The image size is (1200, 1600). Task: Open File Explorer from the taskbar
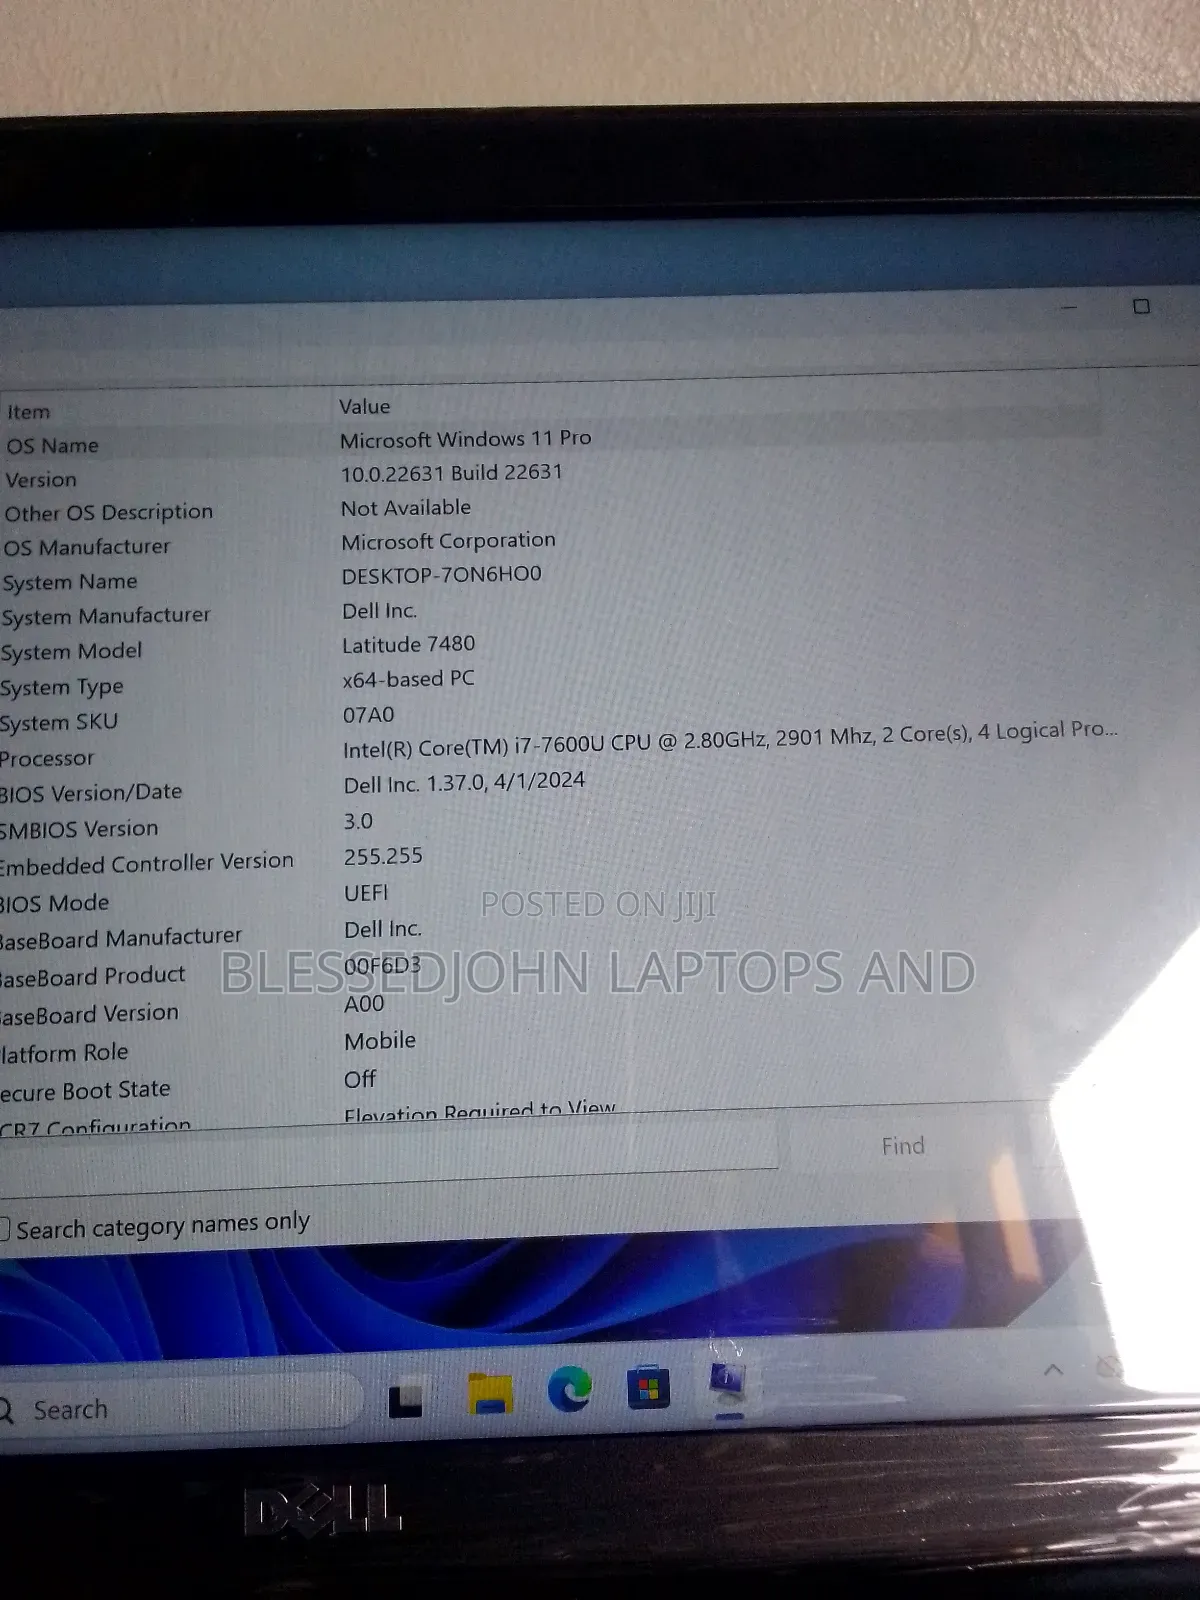click(x=490, y=1392)
